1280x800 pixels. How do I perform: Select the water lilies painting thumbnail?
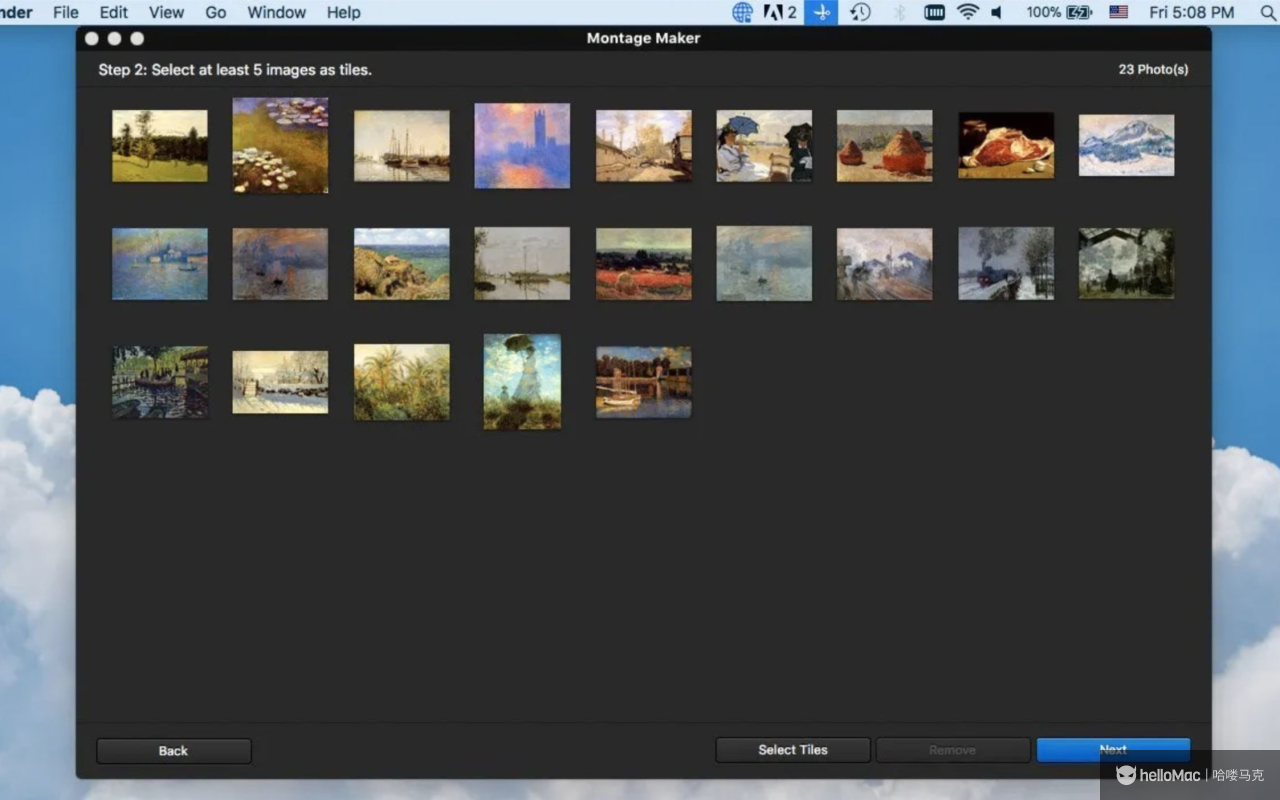click(x=280, y=145)
